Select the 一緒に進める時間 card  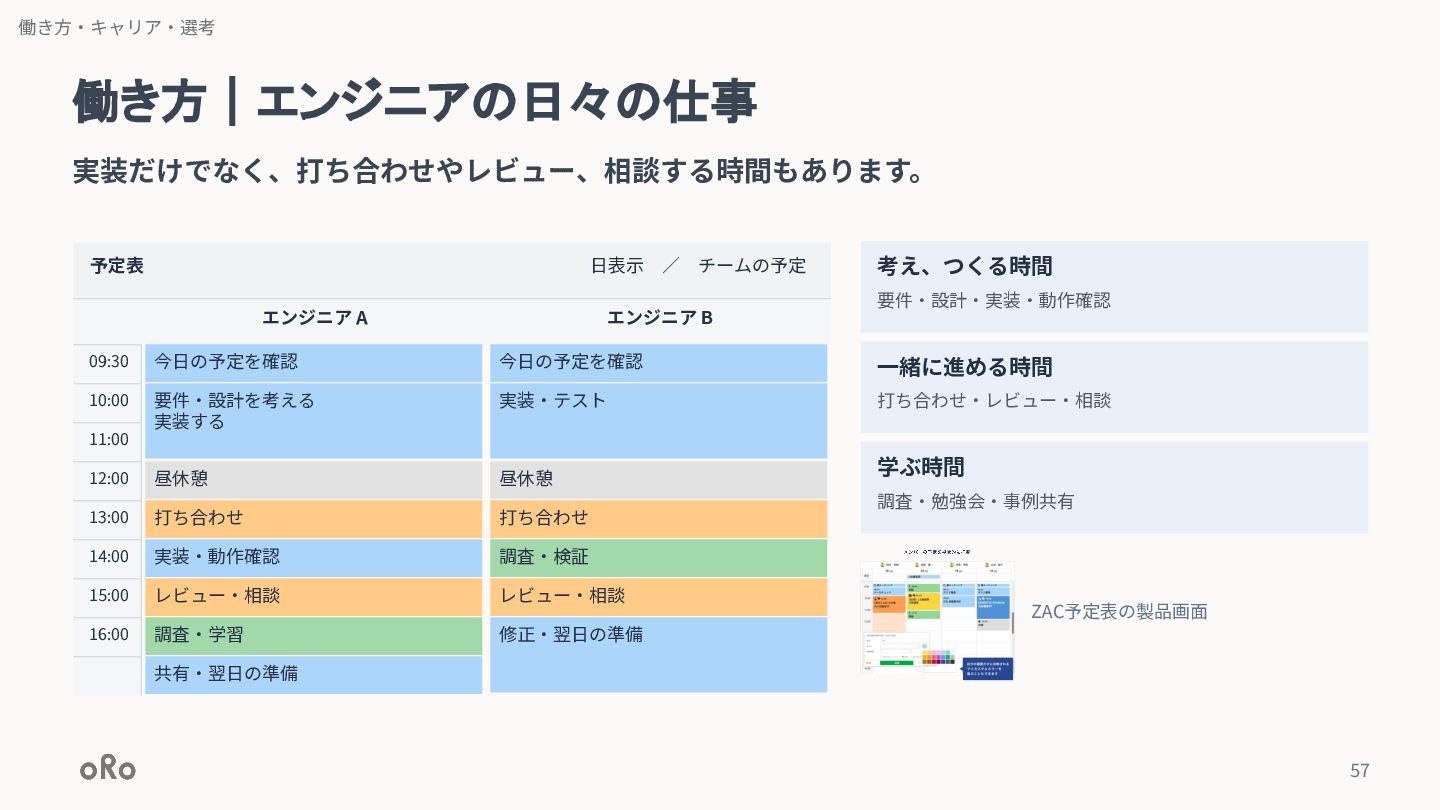tap(1114, 387)
